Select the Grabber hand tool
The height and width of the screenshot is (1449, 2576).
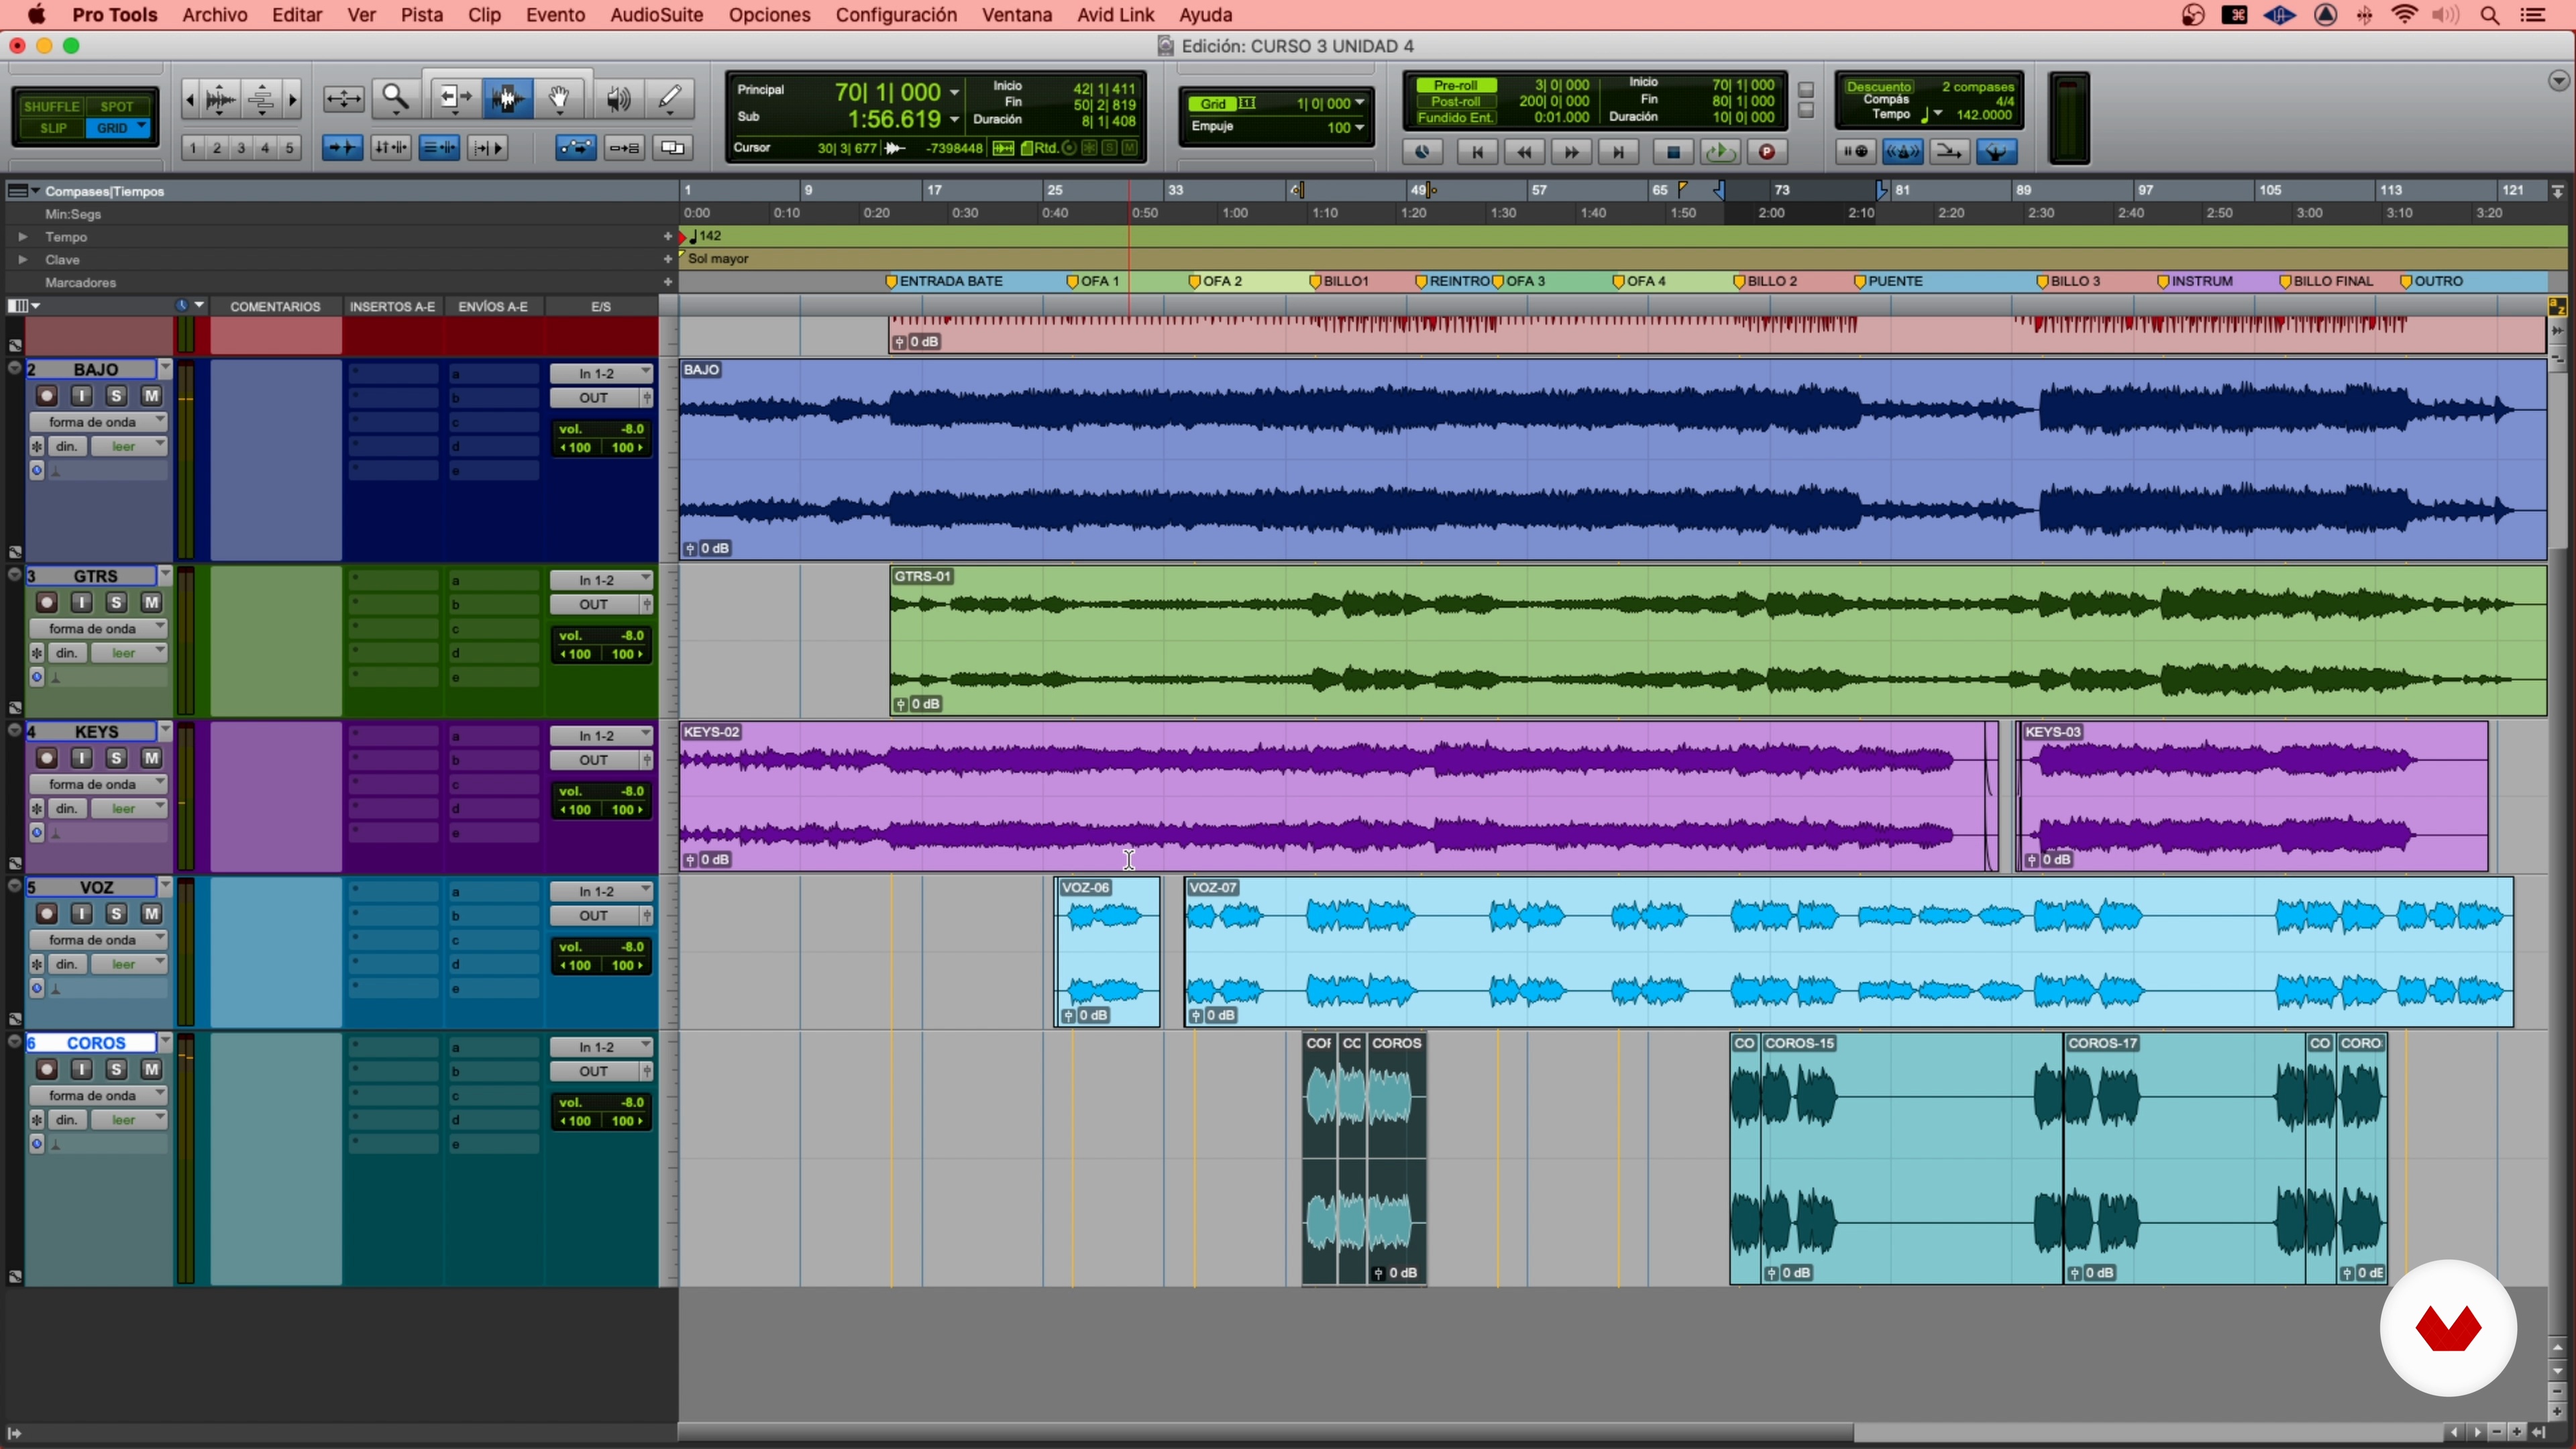pos(560,98)
